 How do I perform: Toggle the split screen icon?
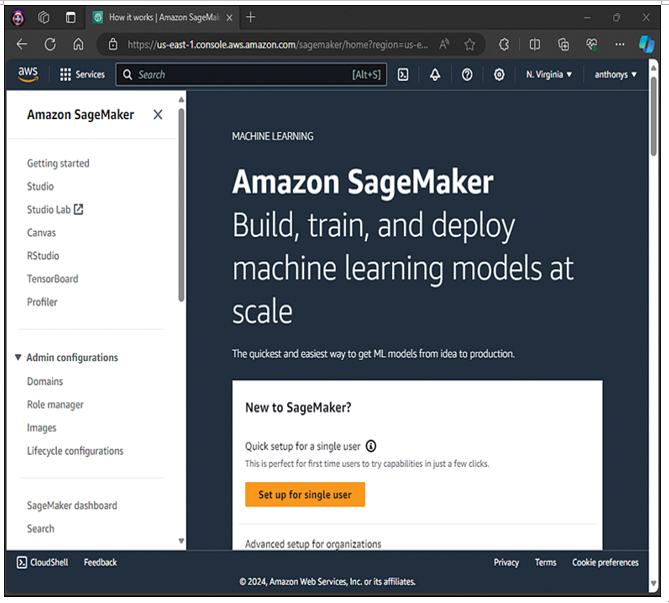click(535, 44)
